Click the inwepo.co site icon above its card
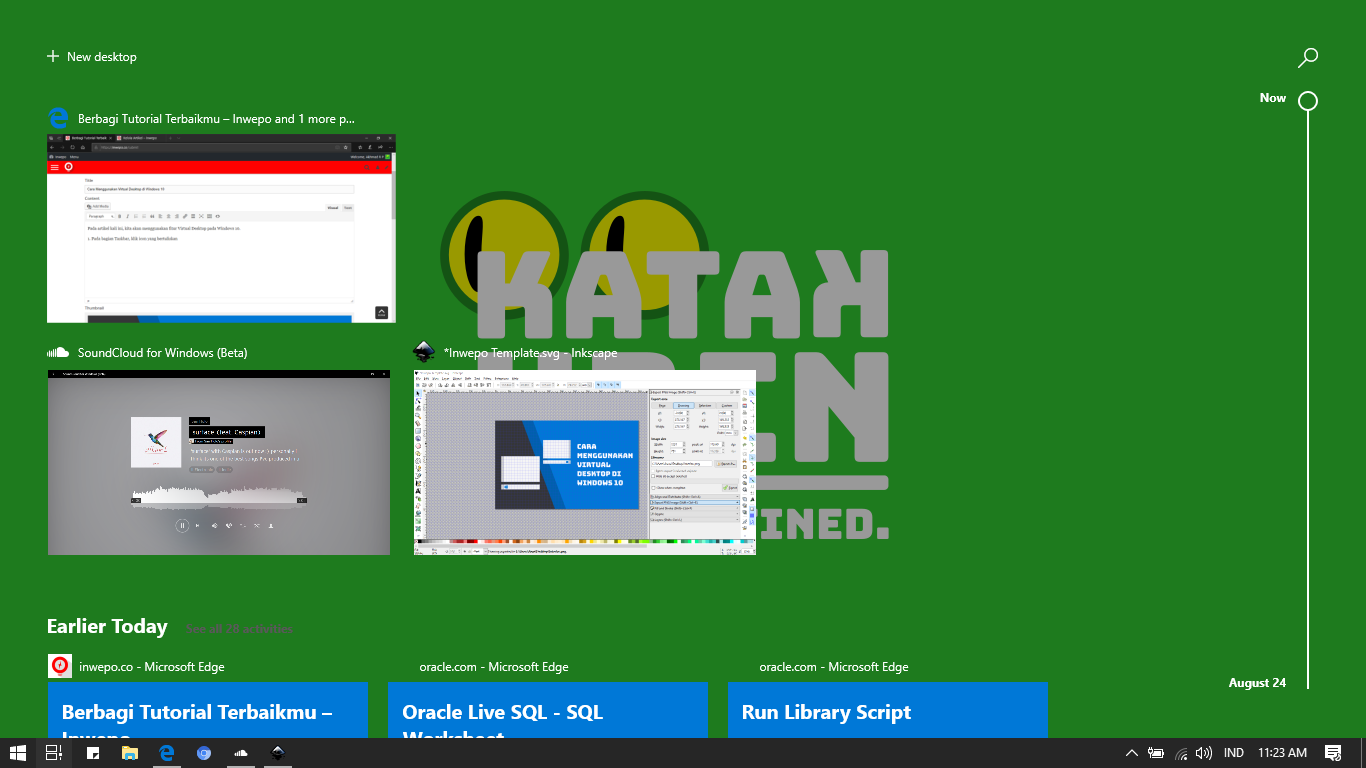Image resolution: width=1366 pixels, height=768 pixels. pyautogui.click(x=60, y=666)
